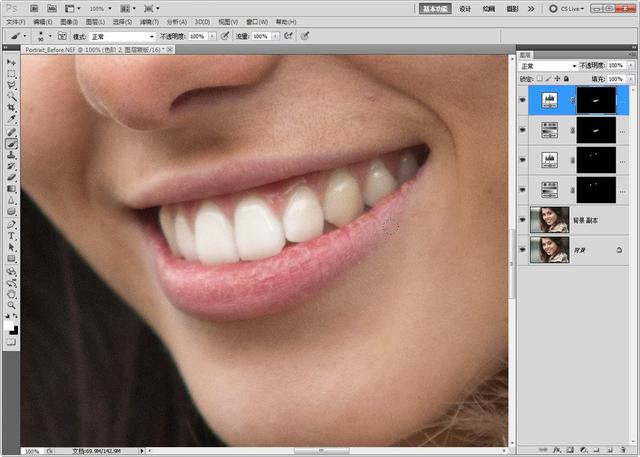640x457 pixels.
Task: Select the Type tool
Action: click(11, 236)
